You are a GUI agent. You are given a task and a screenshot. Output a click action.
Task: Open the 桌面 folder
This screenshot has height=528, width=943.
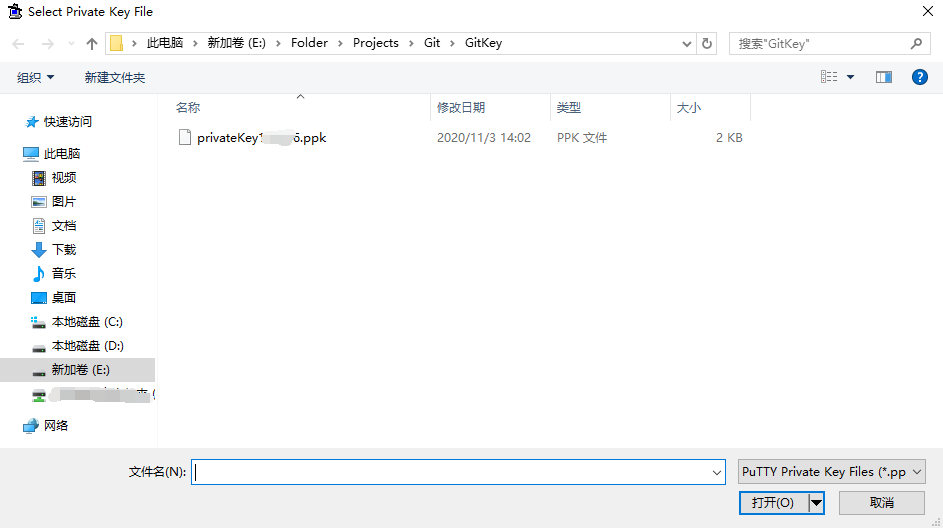point(64,297)
